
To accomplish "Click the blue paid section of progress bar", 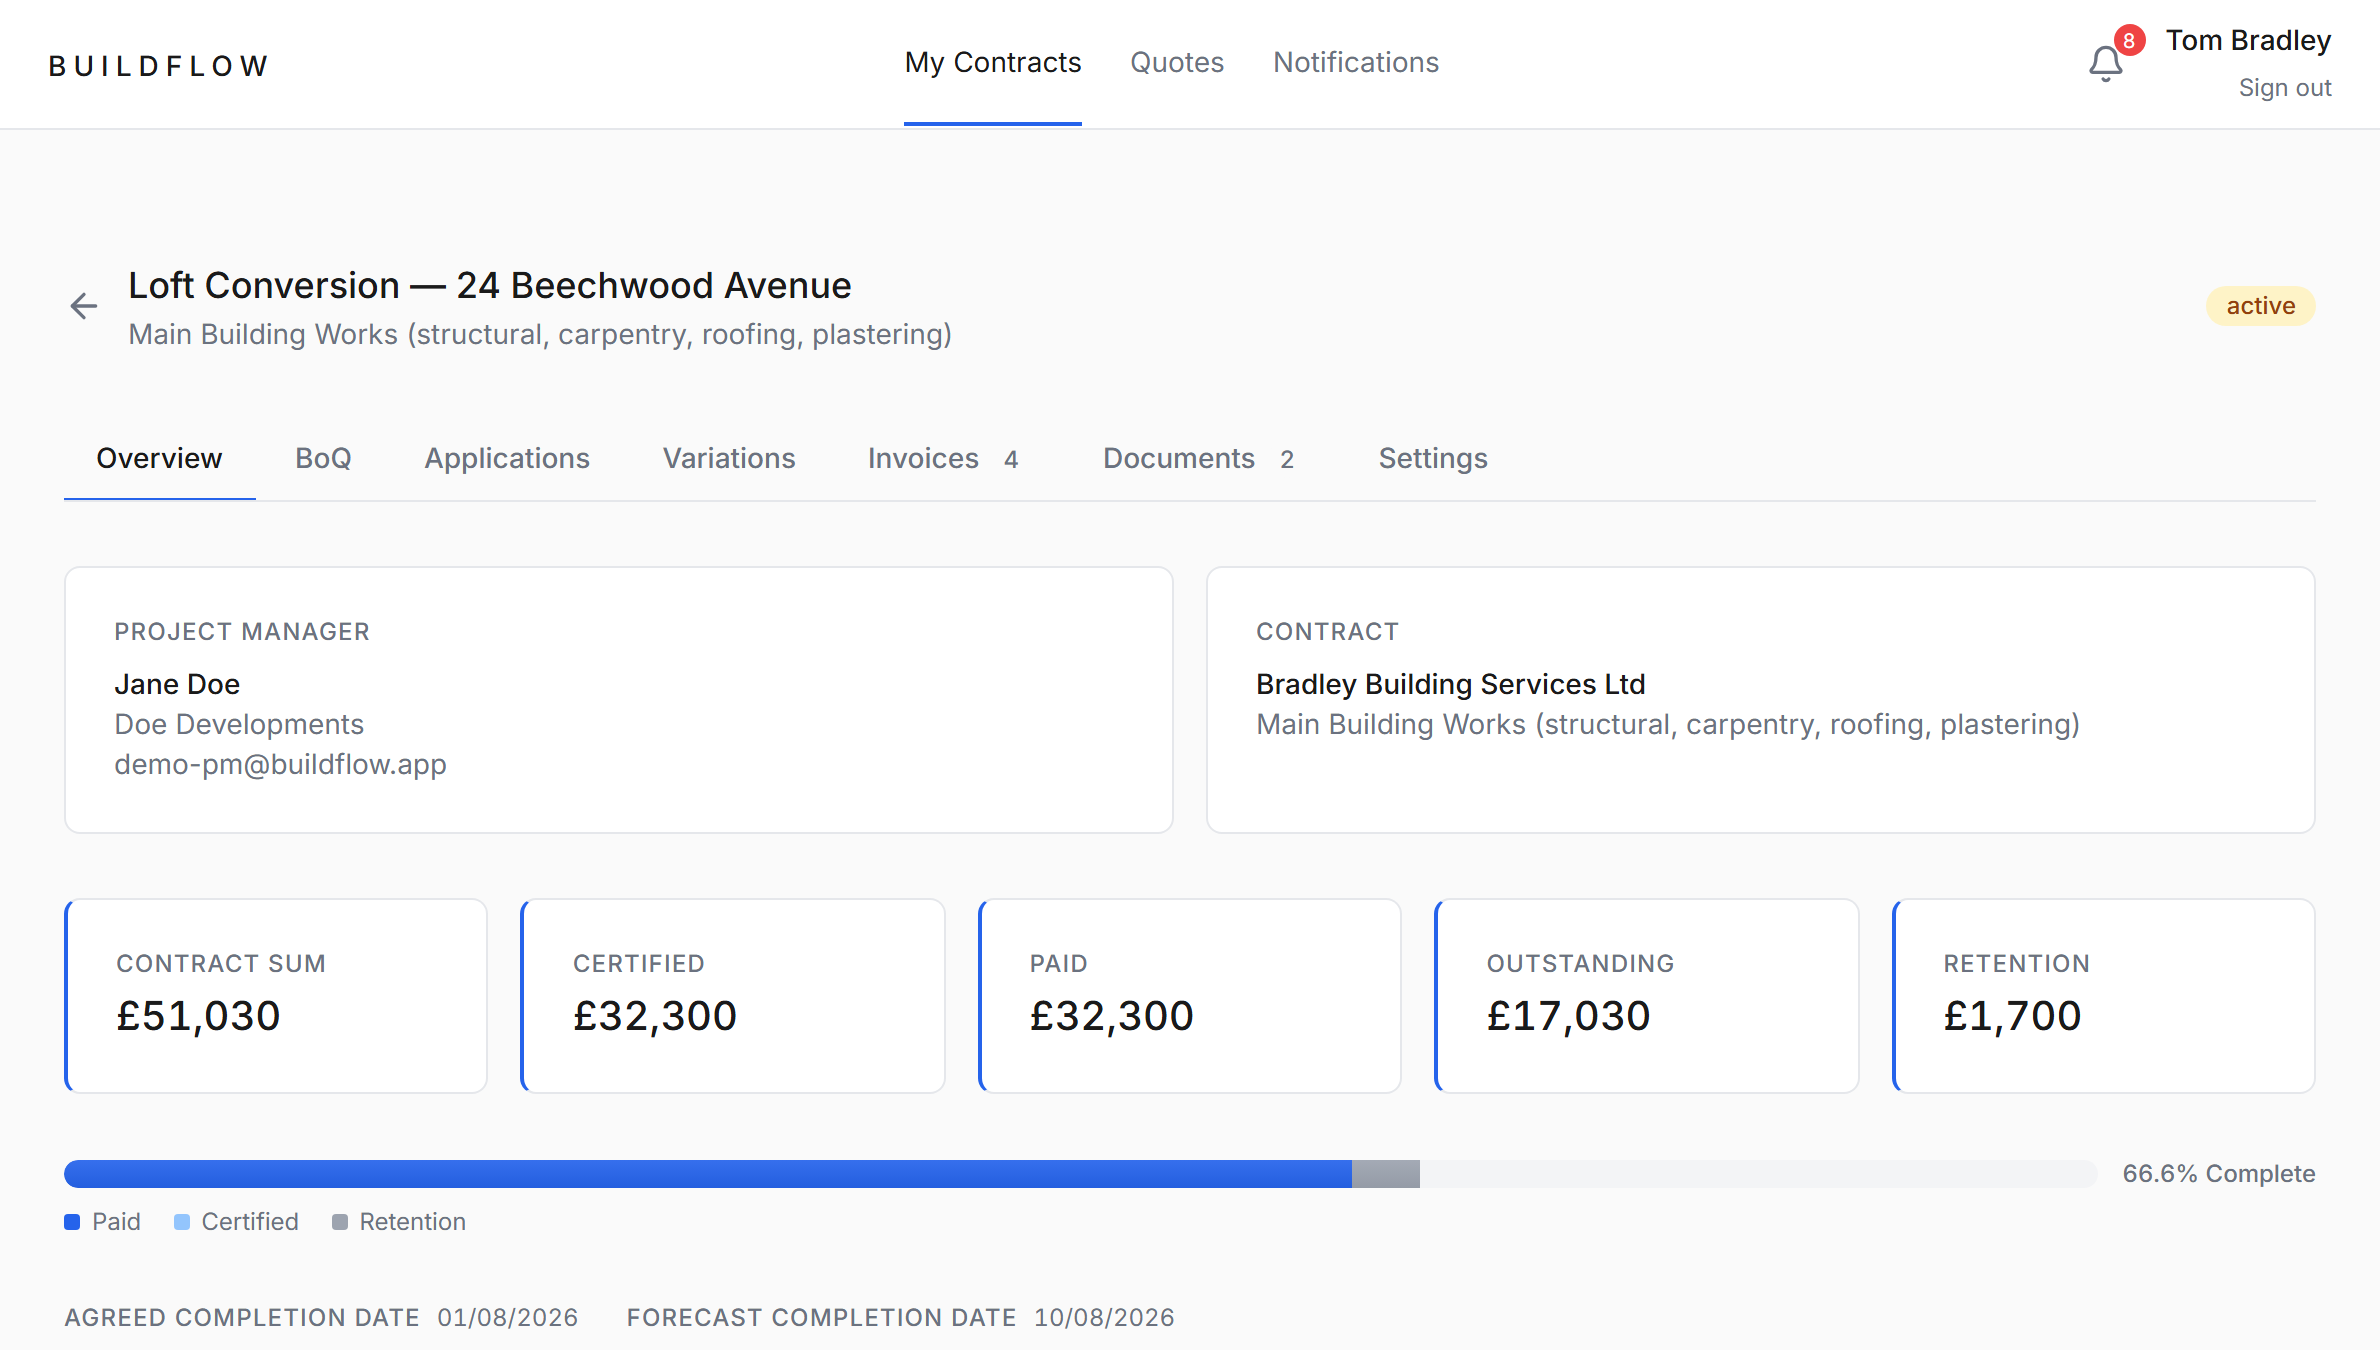I will tap(708, 1174).
